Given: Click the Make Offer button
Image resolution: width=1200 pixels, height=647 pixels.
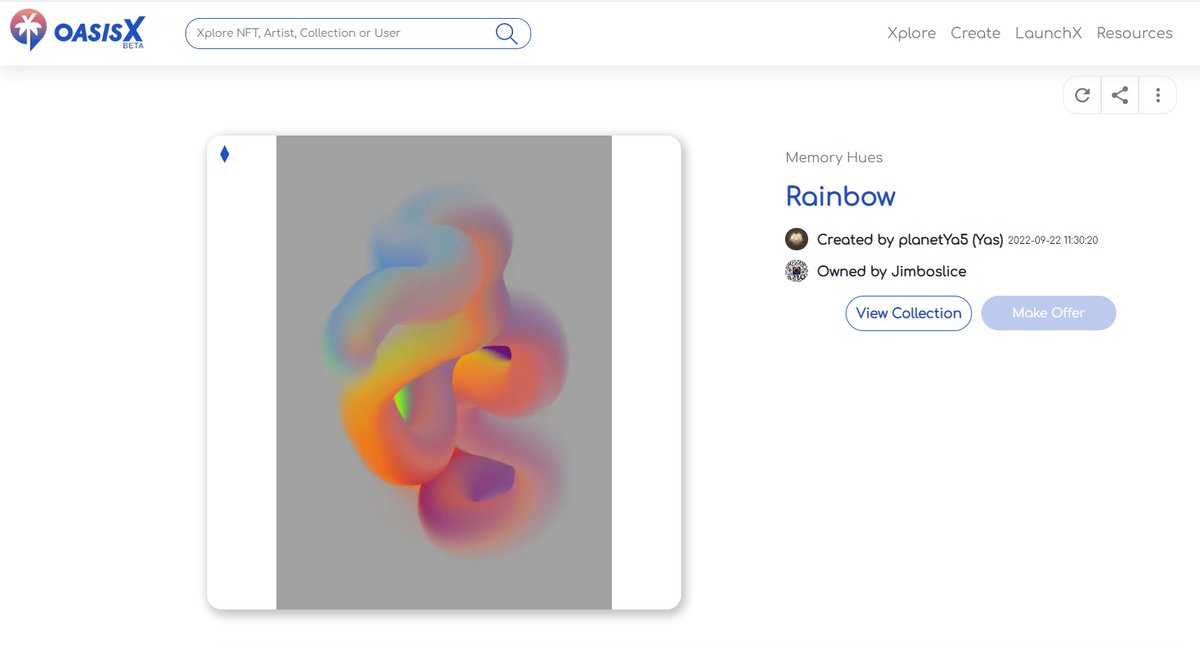Looking at the screenshot, I should 1048,313.
